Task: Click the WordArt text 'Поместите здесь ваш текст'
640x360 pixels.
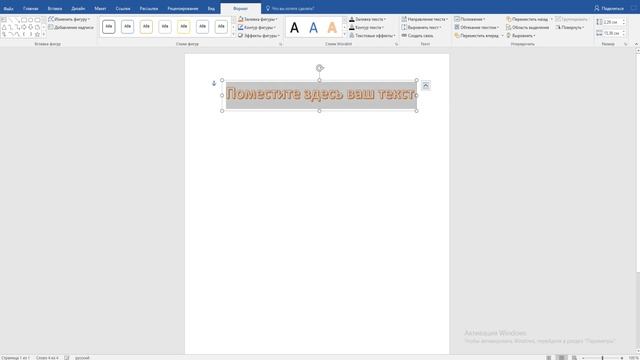Action: coord(321,94)
